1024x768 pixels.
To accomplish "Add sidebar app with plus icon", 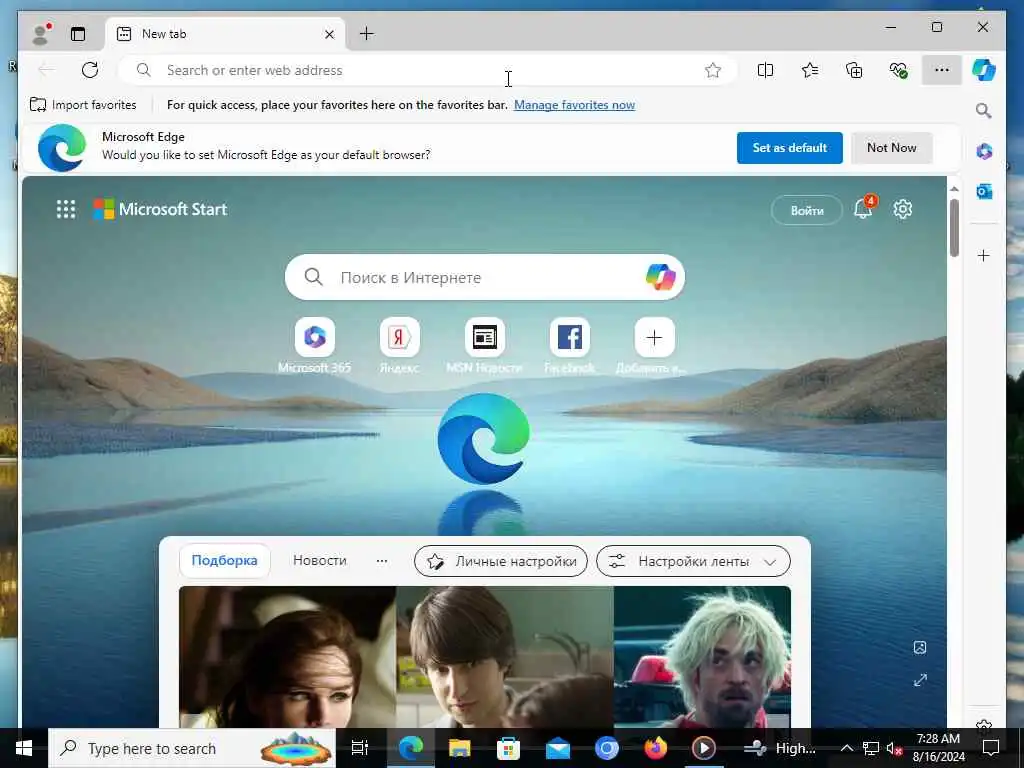I will click(x=984, y=255).
